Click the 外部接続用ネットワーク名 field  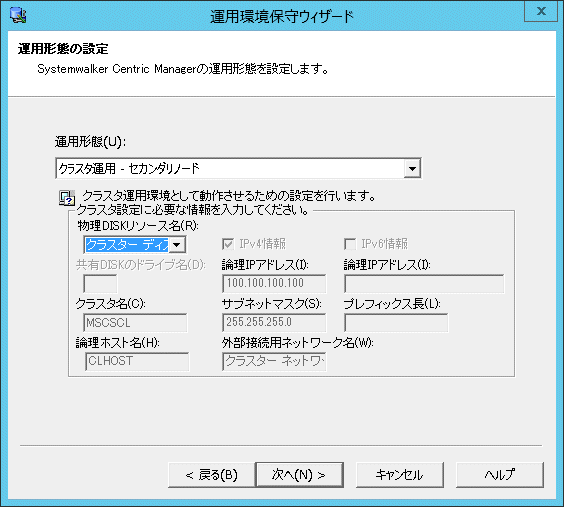(x=274, y=361)
